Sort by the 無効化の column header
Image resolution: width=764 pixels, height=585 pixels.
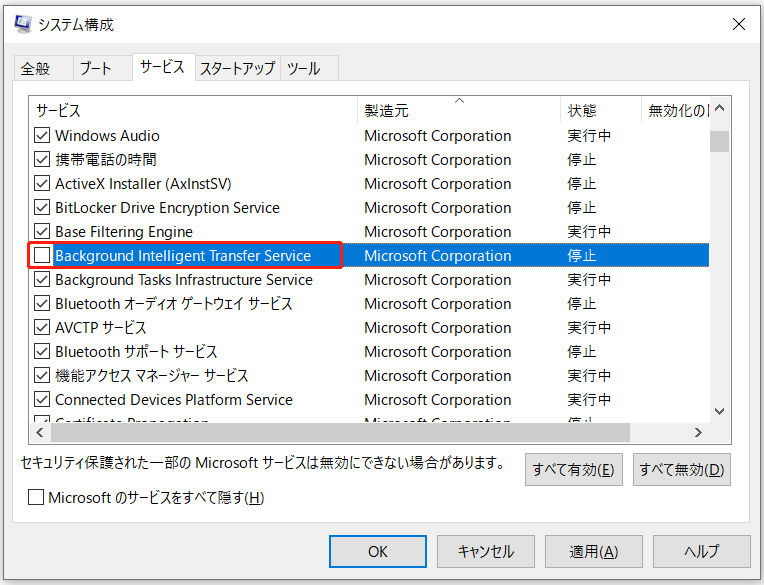point(675,111)
